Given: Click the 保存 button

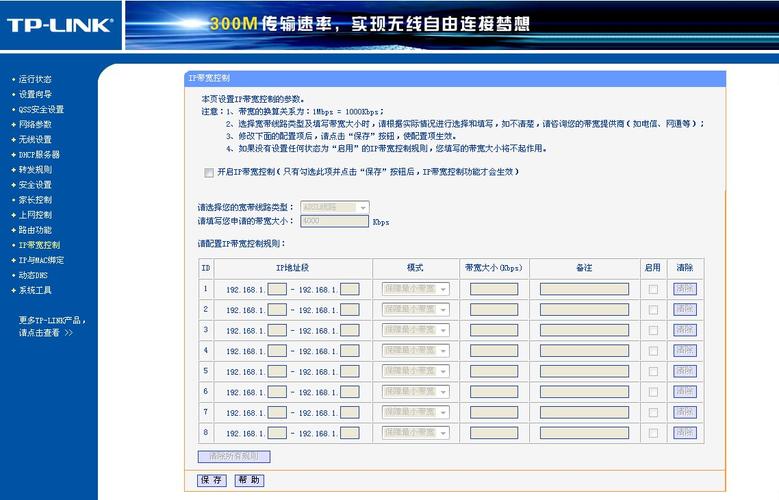Looking at the screenshot, I should [x=212, y=480].
